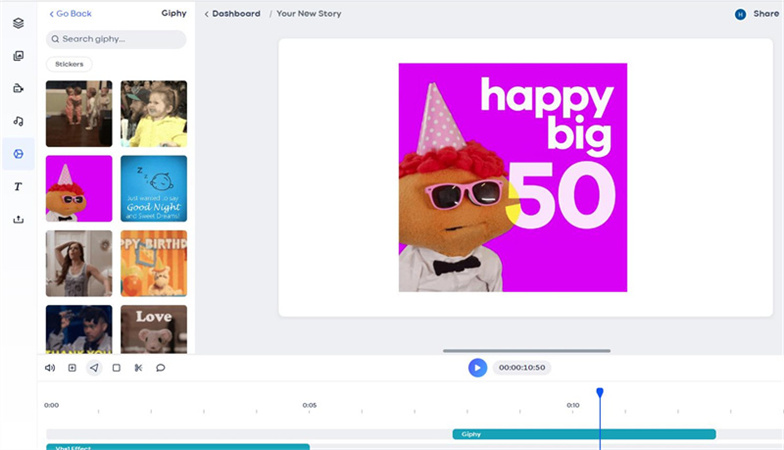Select the puppet party hat GIF thumbnail
The width and height of the screenshot is (784, 450).
point(79,188)
